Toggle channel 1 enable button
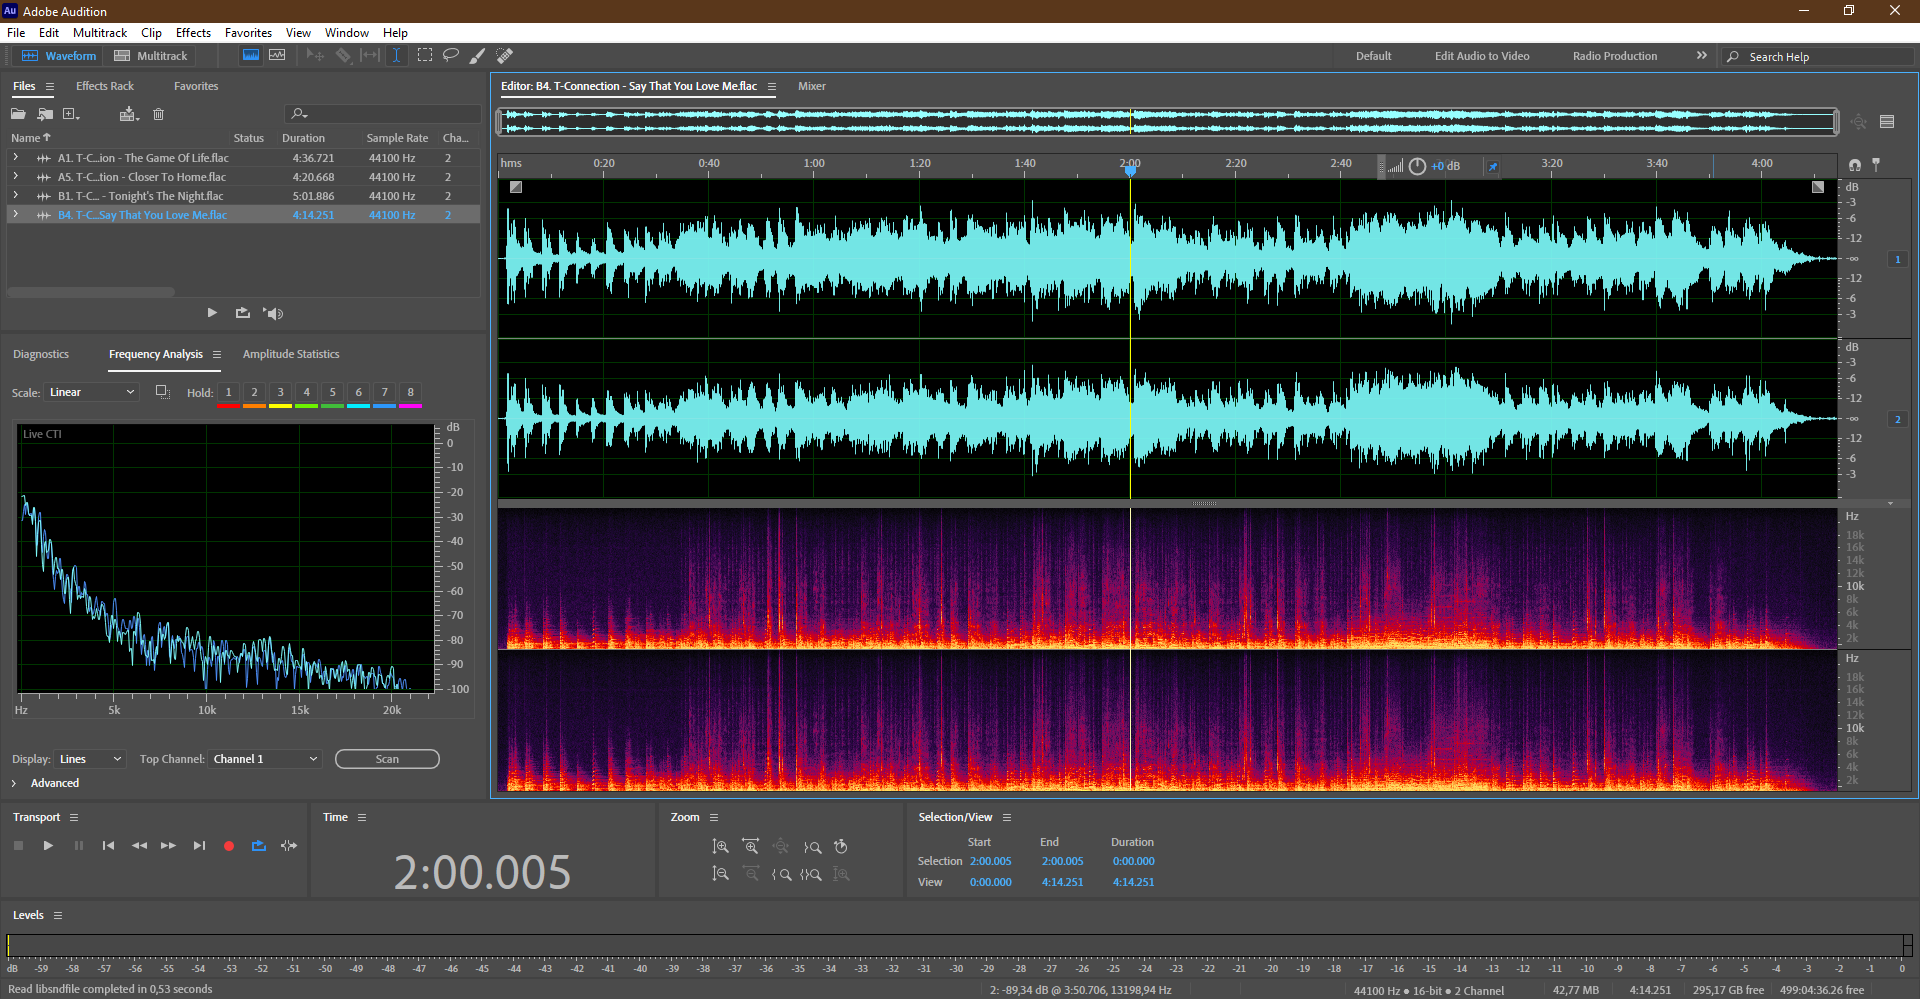Screen dimensions: 1920x999 coord(1897,260)
